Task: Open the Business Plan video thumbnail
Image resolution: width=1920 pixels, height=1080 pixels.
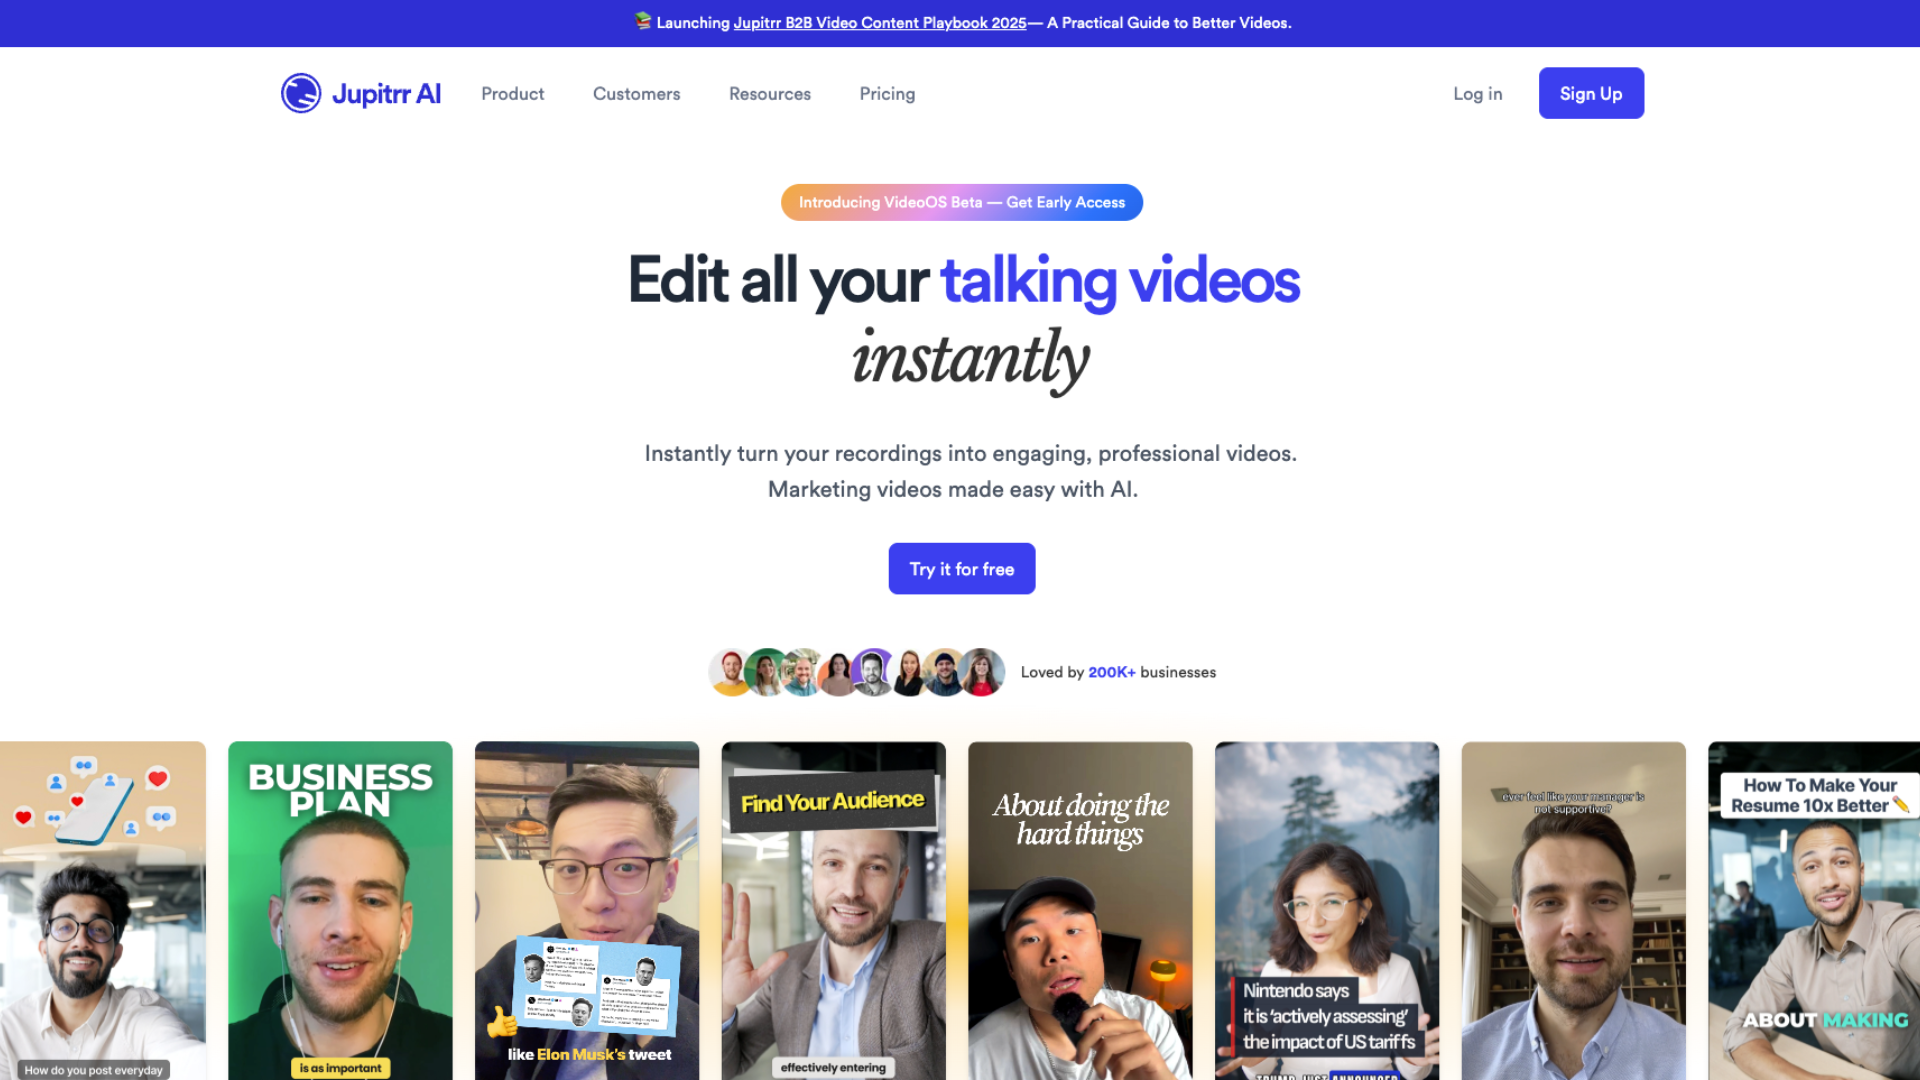Action: (340, 910)
